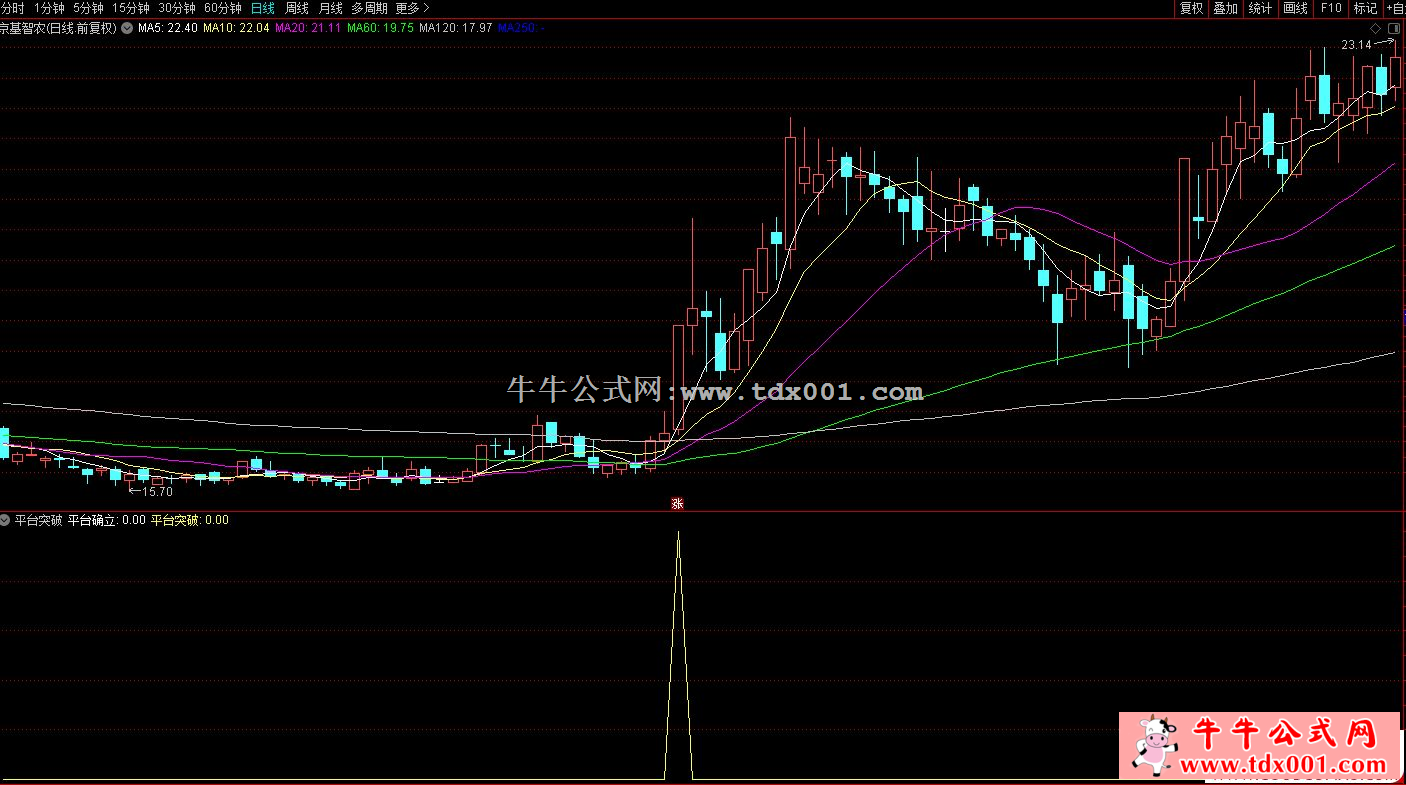Toggle the side panel icon at top right

[x=1393, y=28]
